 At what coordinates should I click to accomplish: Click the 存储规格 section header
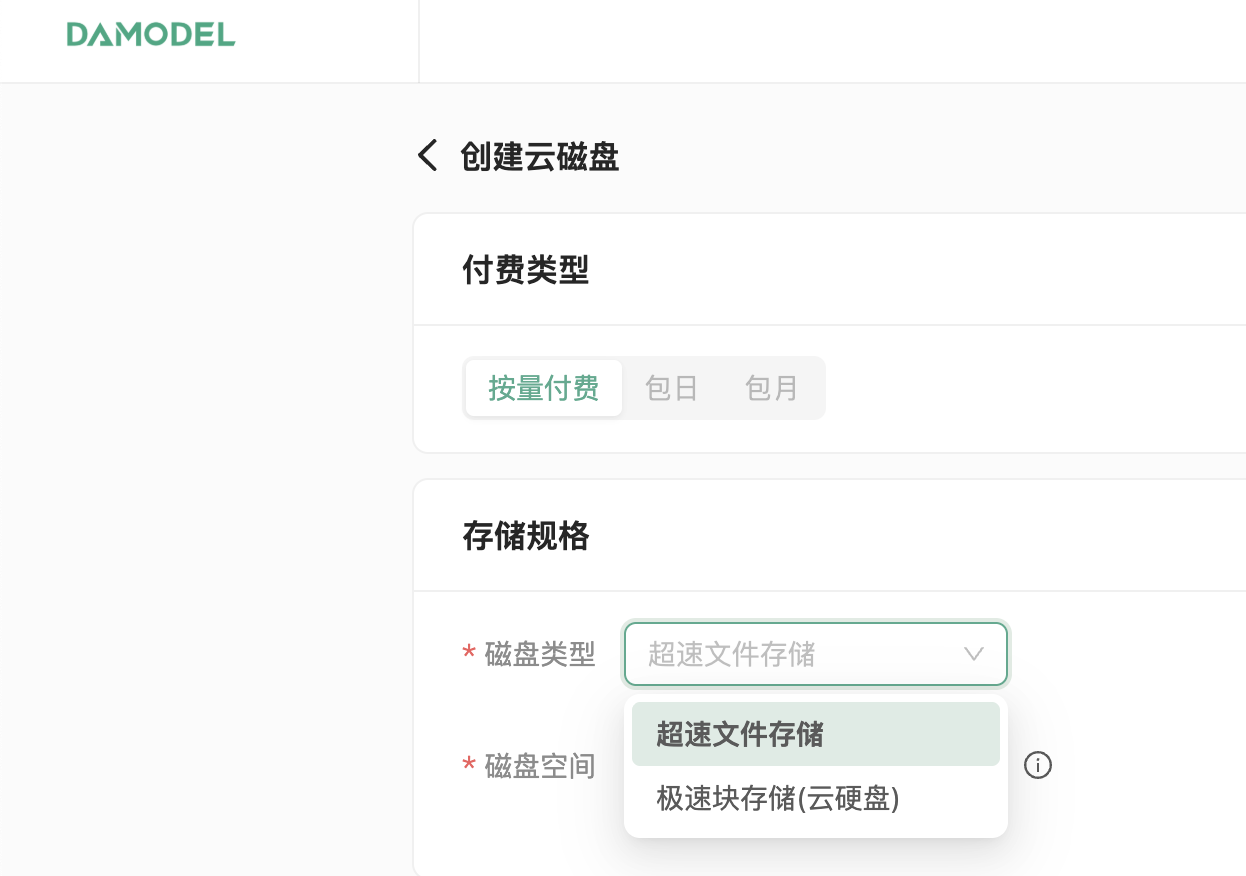[526, 536]
